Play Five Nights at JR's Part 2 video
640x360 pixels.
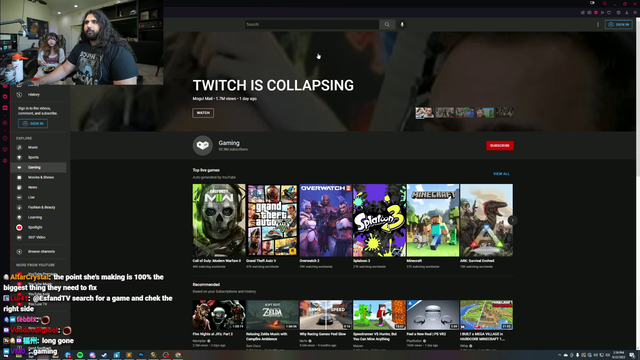219,315
